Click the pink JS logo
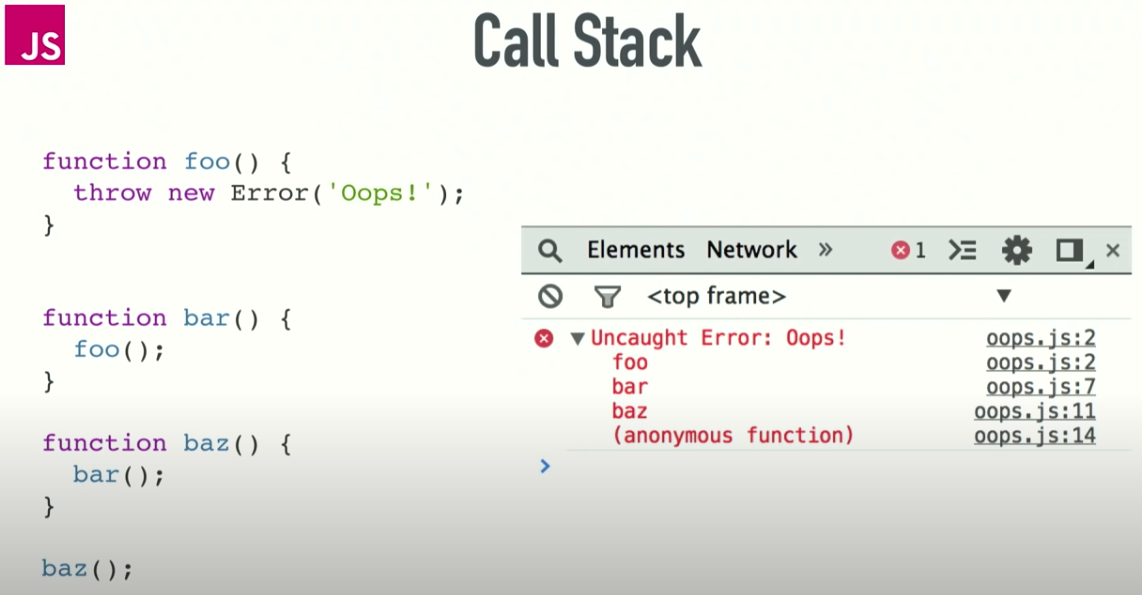1142x595 pixels. pos(35,35)
